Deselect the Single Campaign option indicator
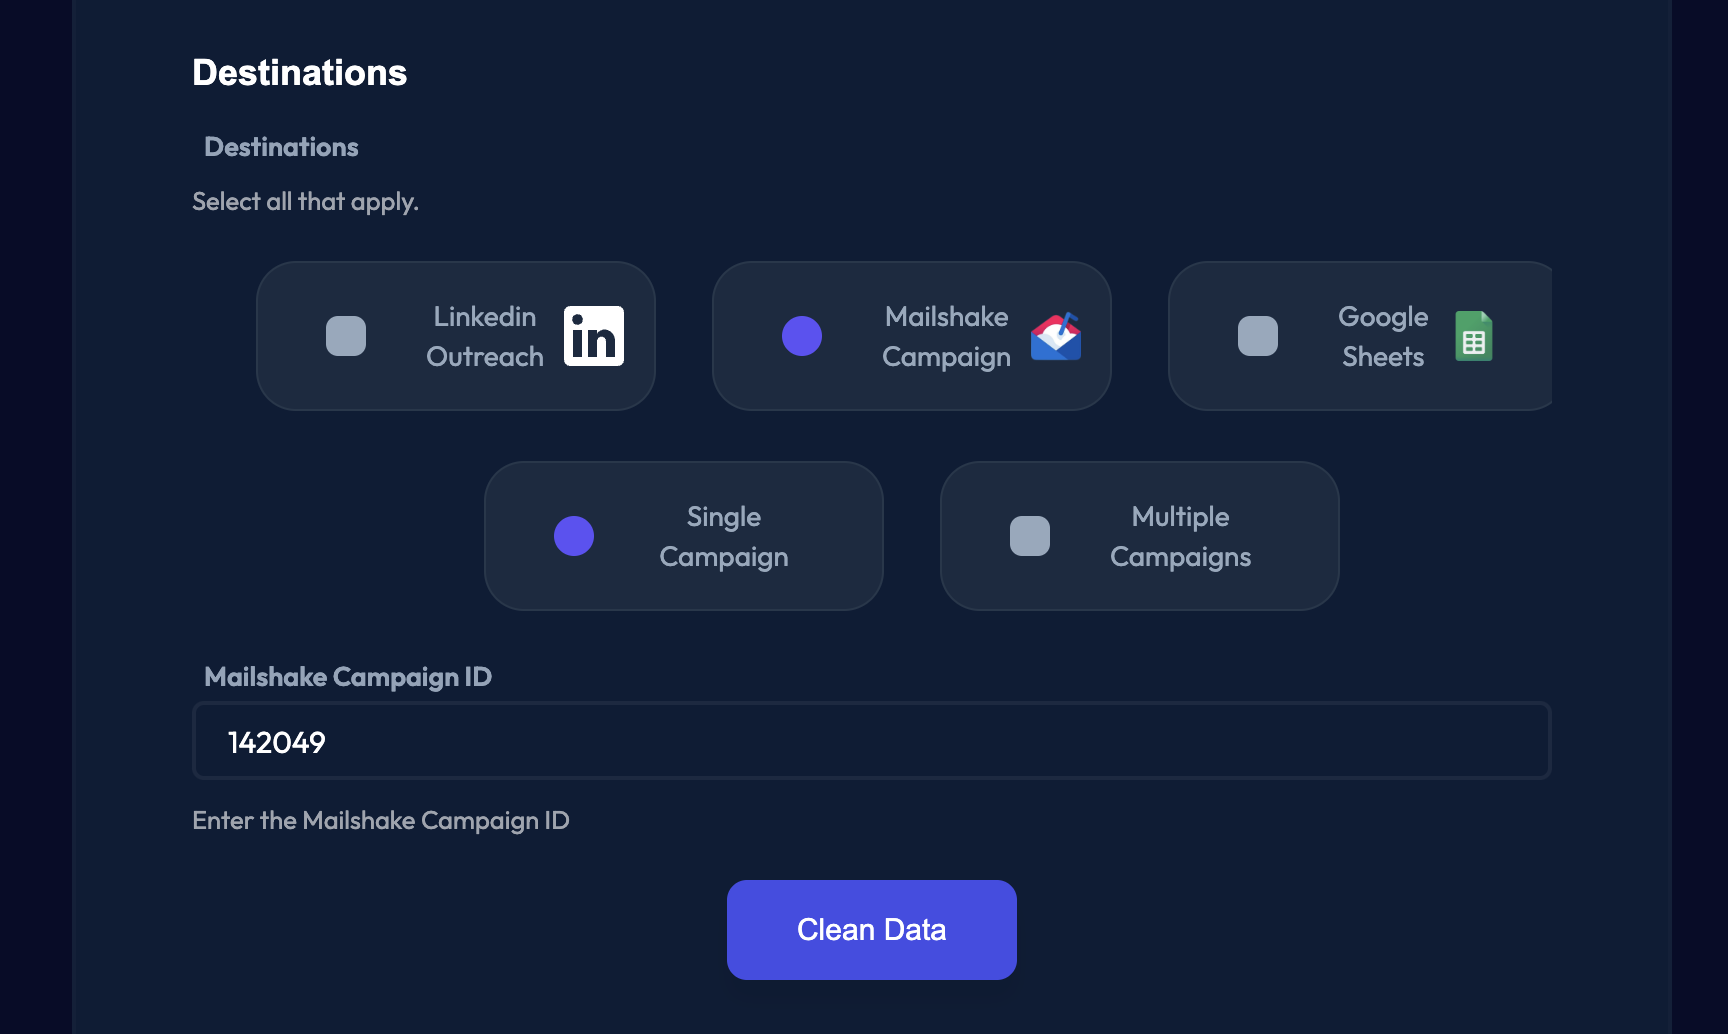 point(574,536)
